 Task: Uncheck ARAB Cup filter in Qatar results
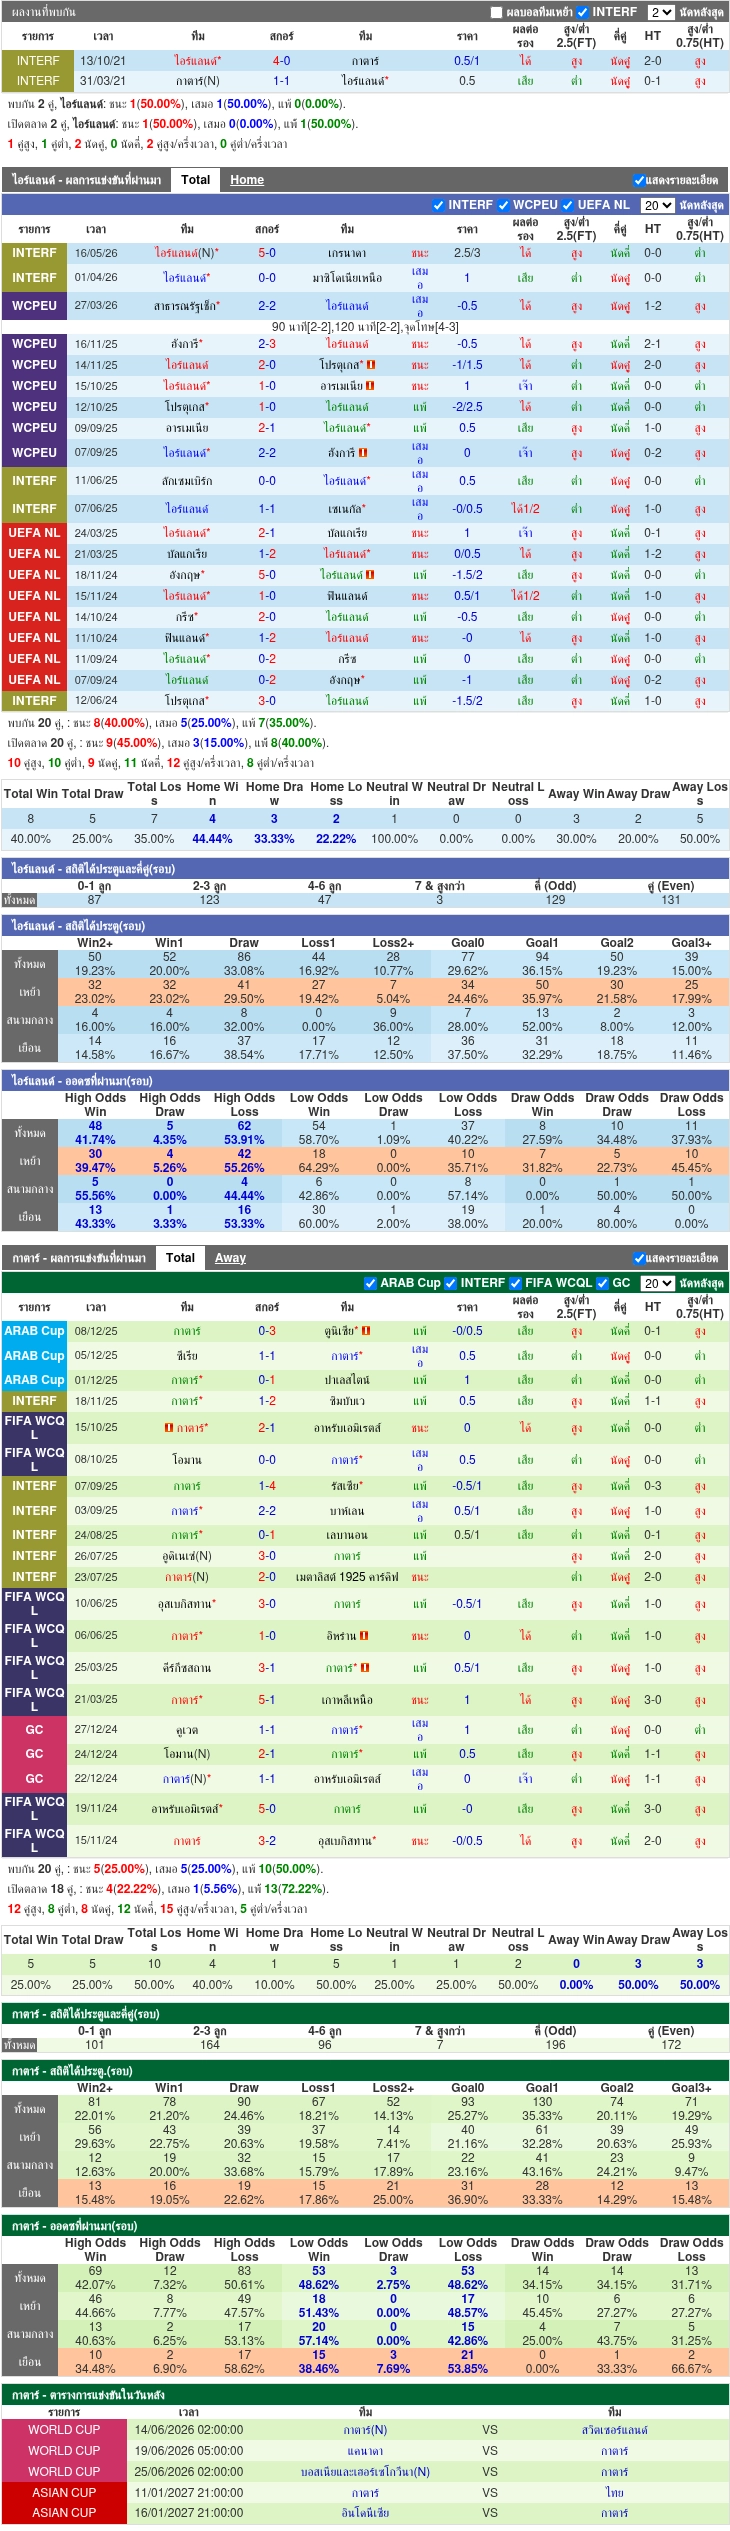click(x=371, y=1283)
